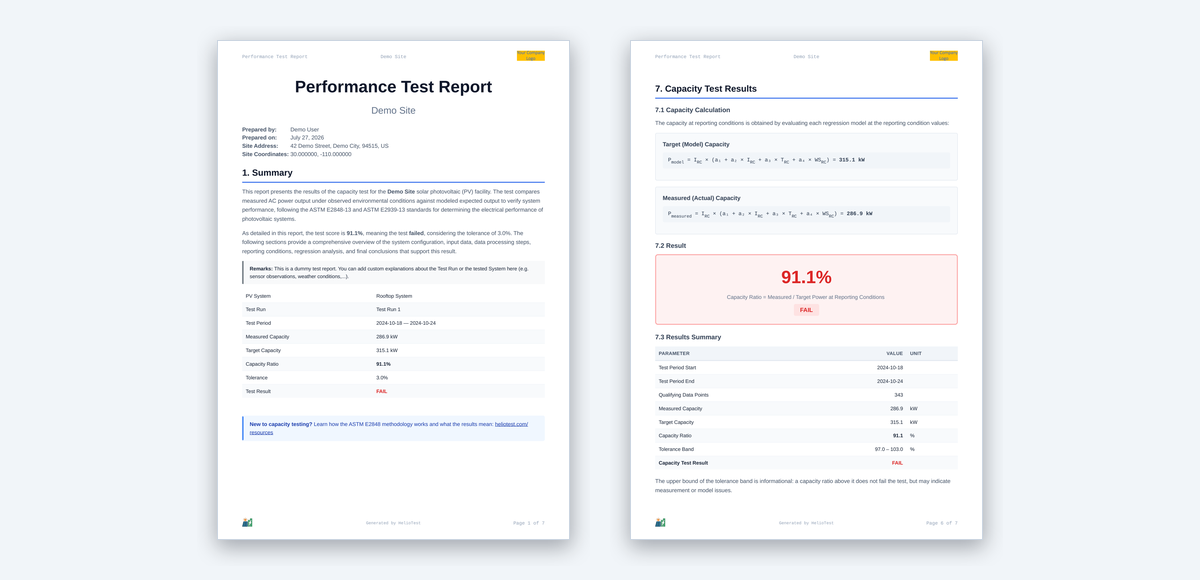Click the Remarks callout box
This screenshot has width=1200, height=580.
tap(393, 272)
